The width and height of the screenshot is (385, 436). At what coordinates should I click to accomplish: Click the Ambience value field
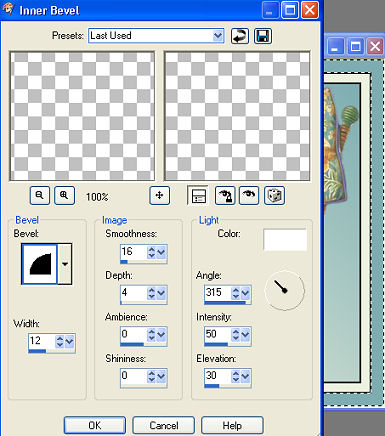pyautogui.click(x=134, y=335)
